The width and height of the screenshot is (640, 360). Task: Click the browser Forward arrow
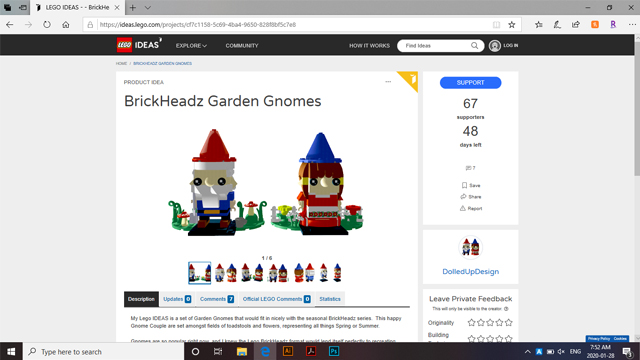[x=28, y=24]
